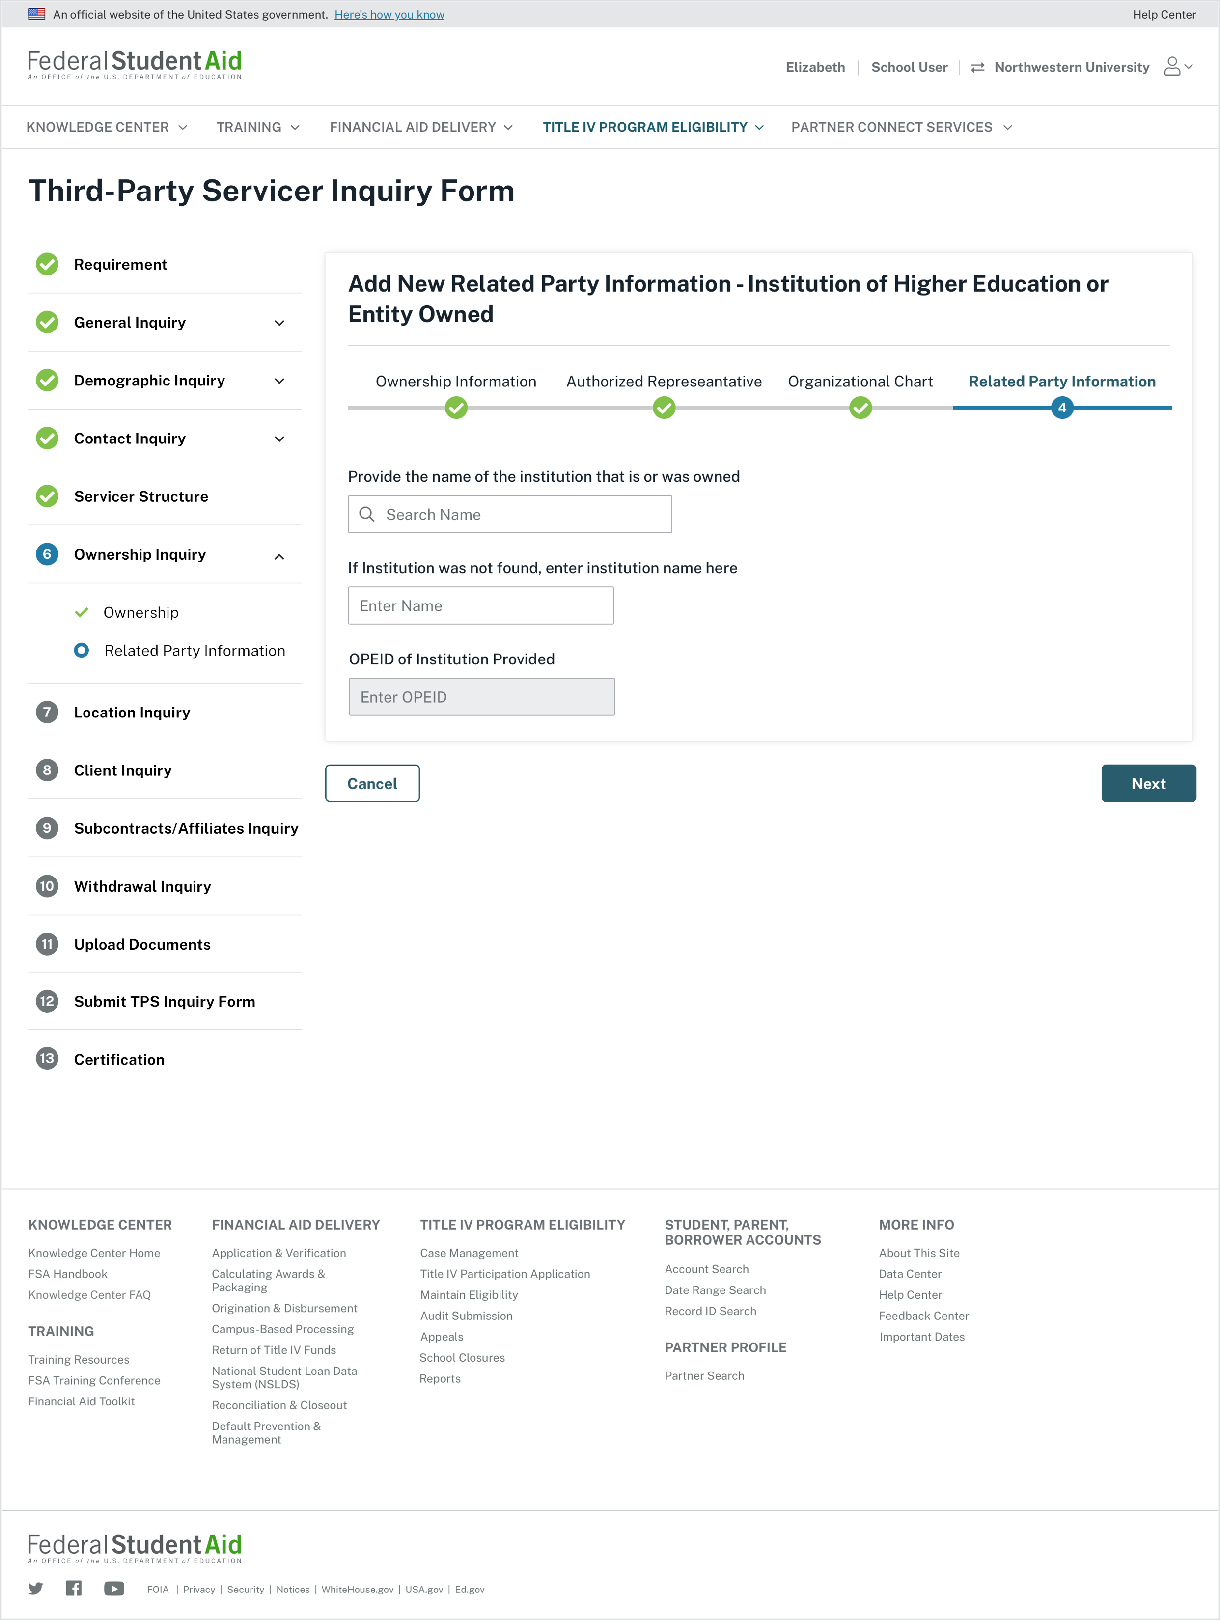Click the Servicer Structure green checkmark icon
This screenshot has width=1220, height=1620.
pyautogui.click(x=47, y=496)
